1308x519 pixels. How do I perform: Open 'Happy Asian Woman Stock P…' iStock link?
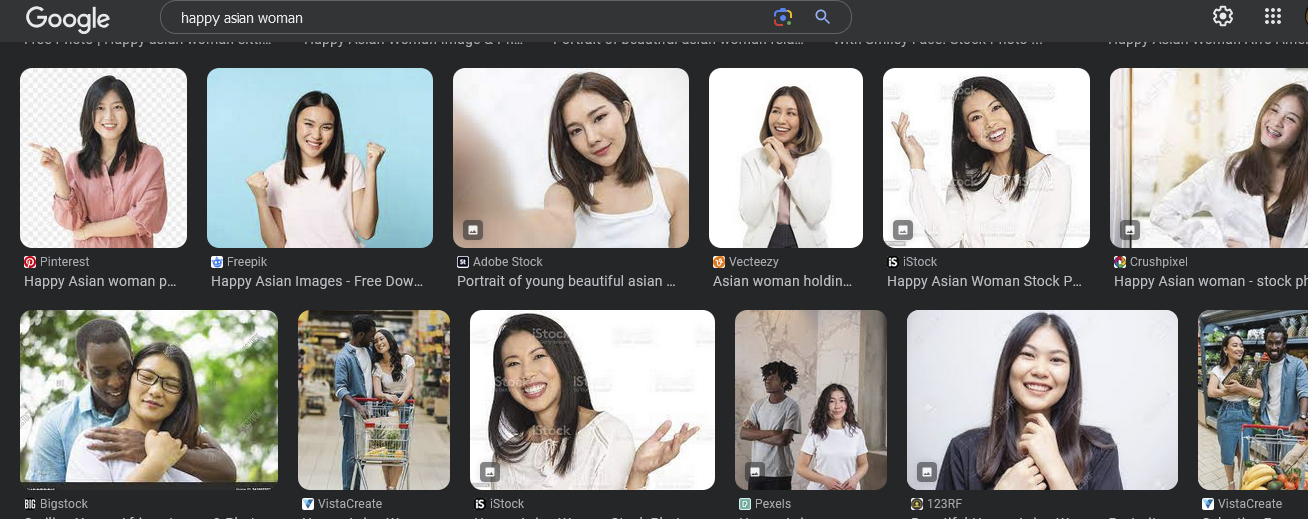click(x=985, y=281)
